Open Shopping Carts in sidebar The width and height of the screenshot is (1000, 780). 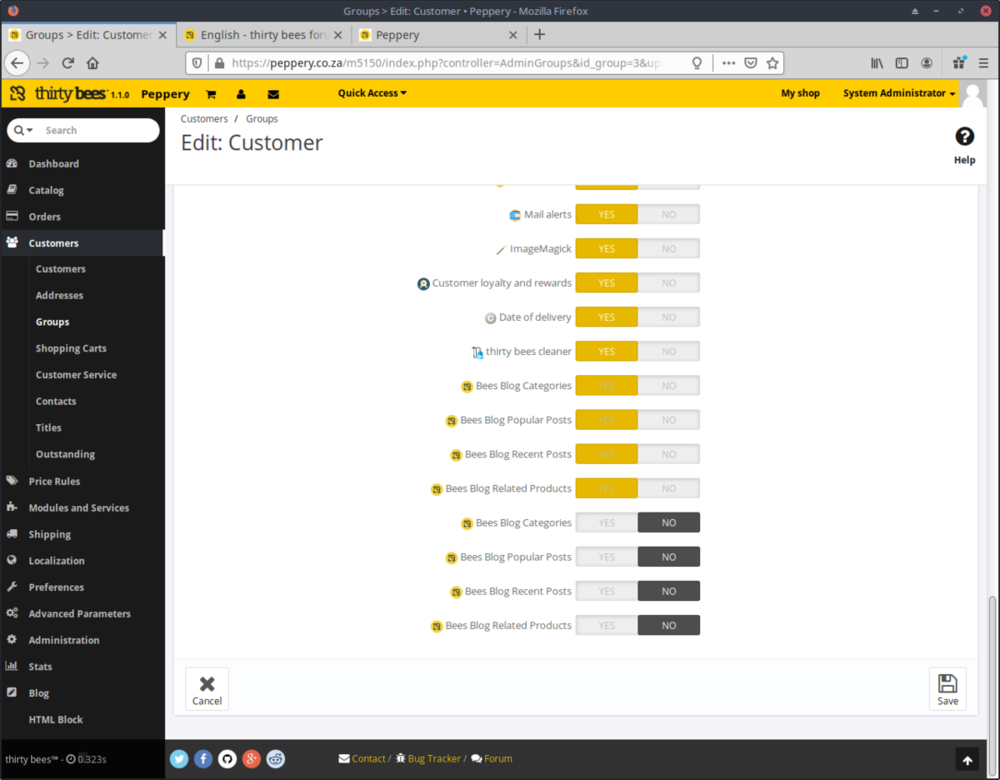[x=71, y=348]
